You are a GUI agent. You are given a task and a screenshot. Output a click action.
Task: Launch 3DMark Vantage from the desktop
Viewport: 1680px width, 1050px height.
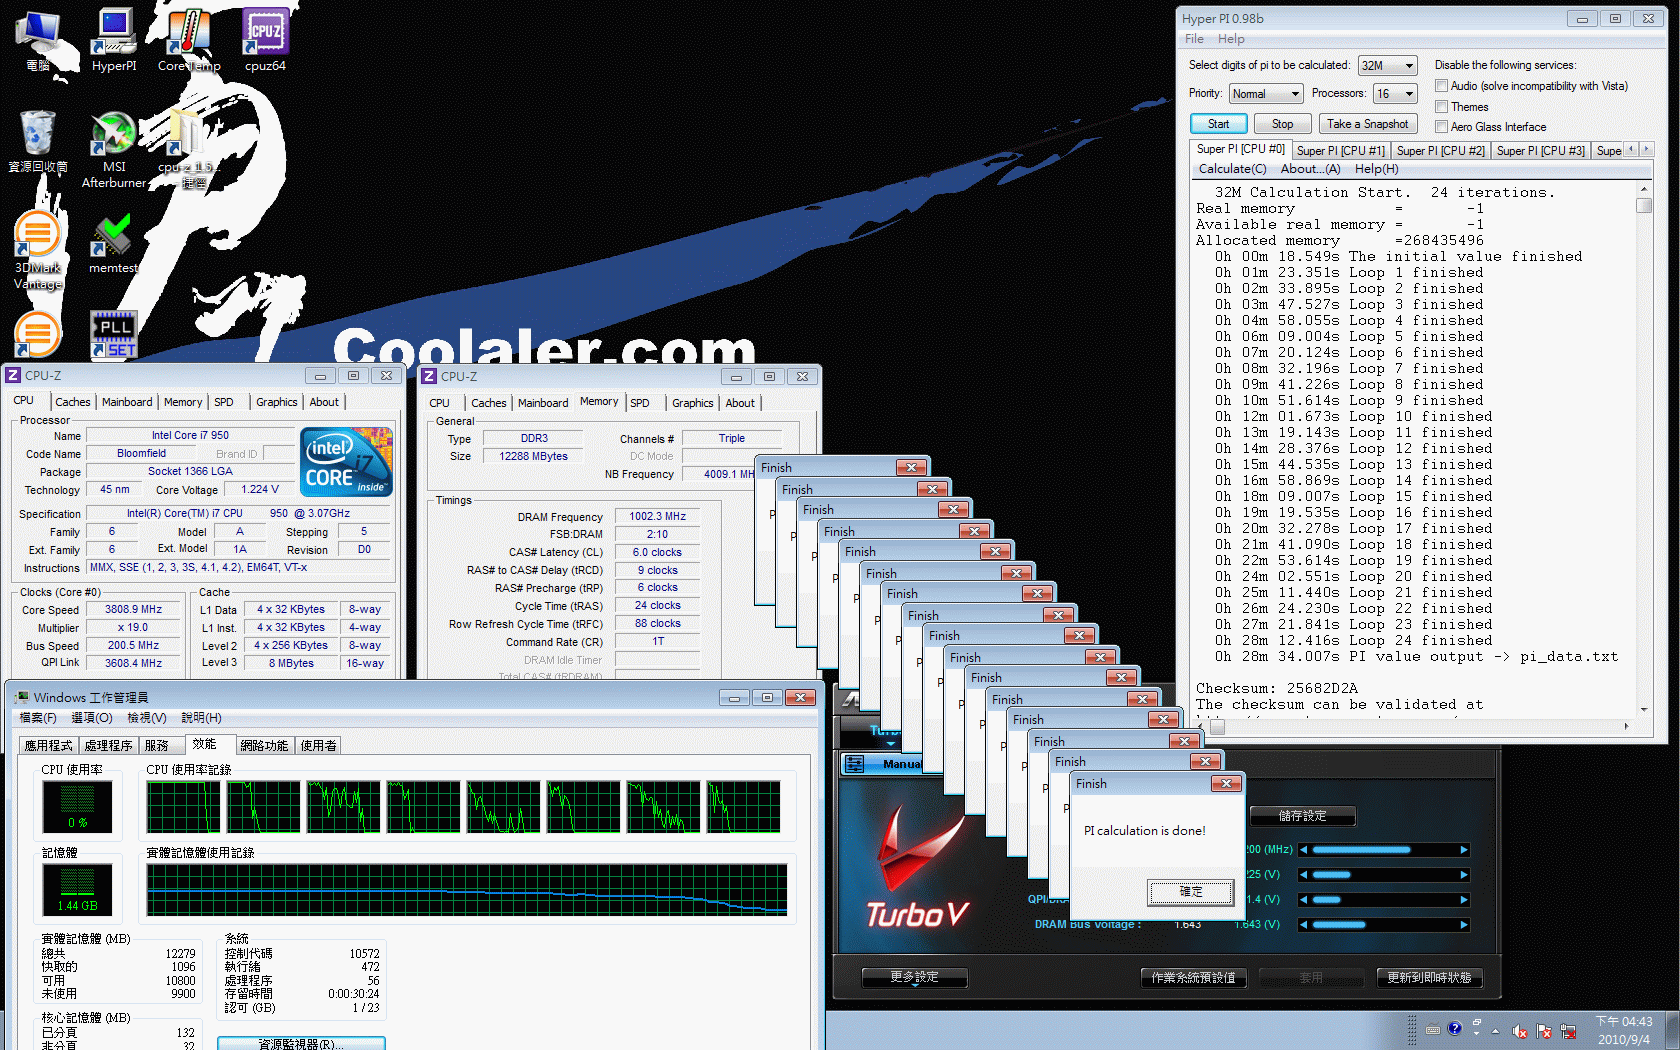[x=38, y=250]
